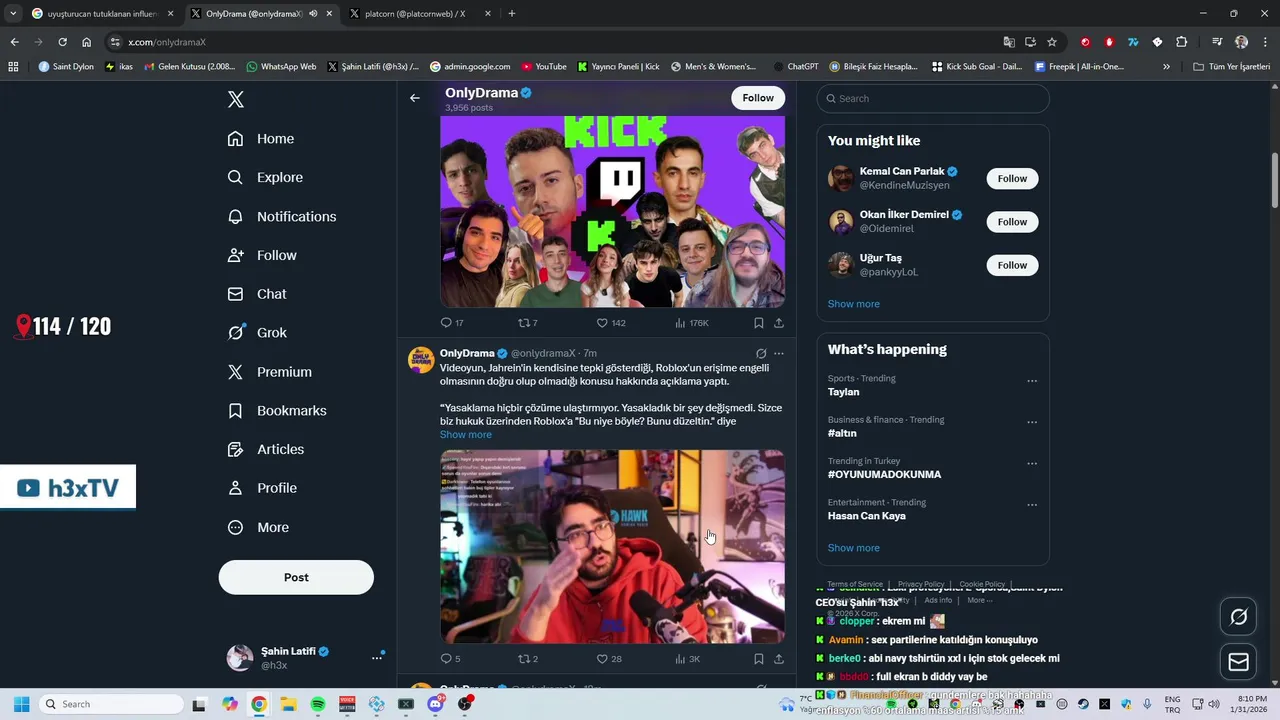Open options for the Taylan trend
1280x720 pixels.
click(1032, 381)
